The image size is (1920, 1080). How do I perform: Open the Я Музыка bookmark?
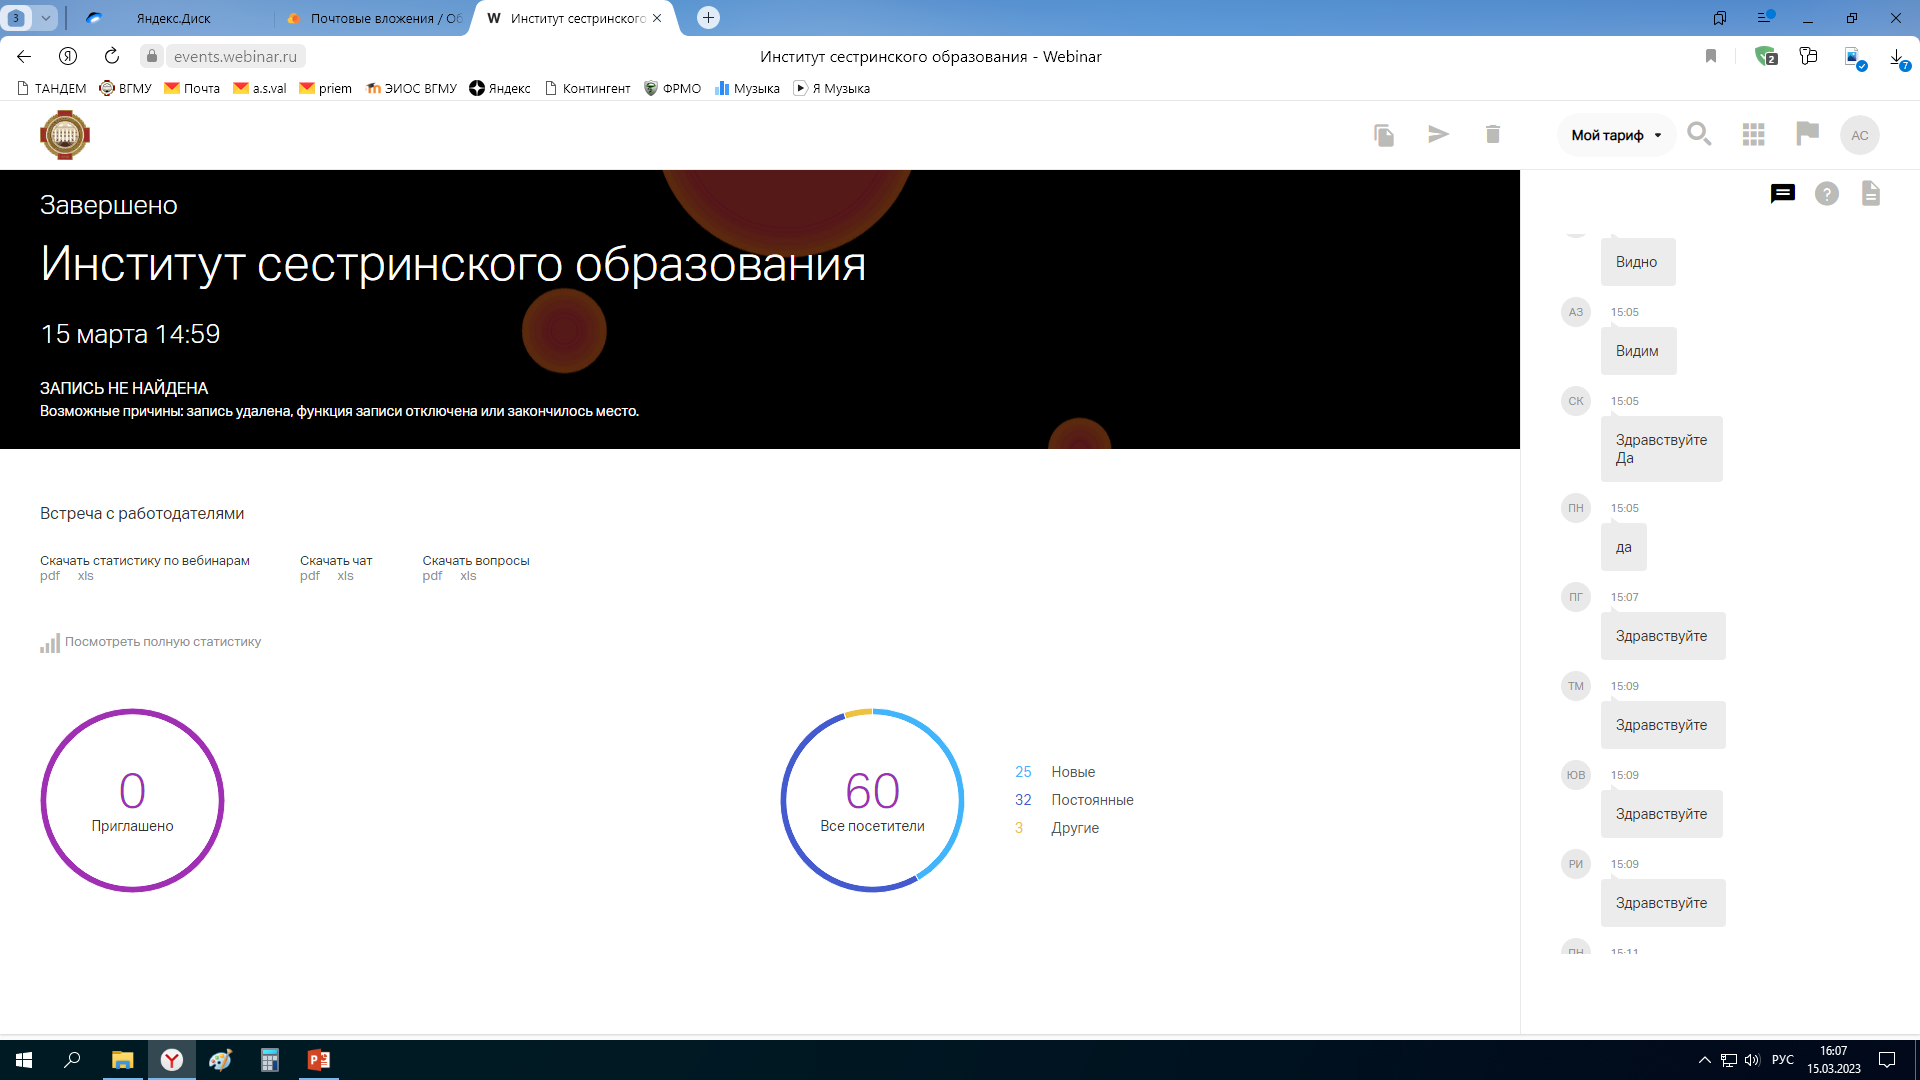tap(831, 88)
